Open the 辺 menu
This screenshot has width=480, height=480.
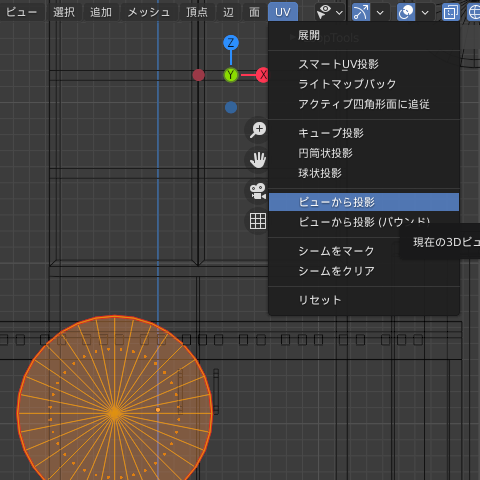tap(228, 12)
